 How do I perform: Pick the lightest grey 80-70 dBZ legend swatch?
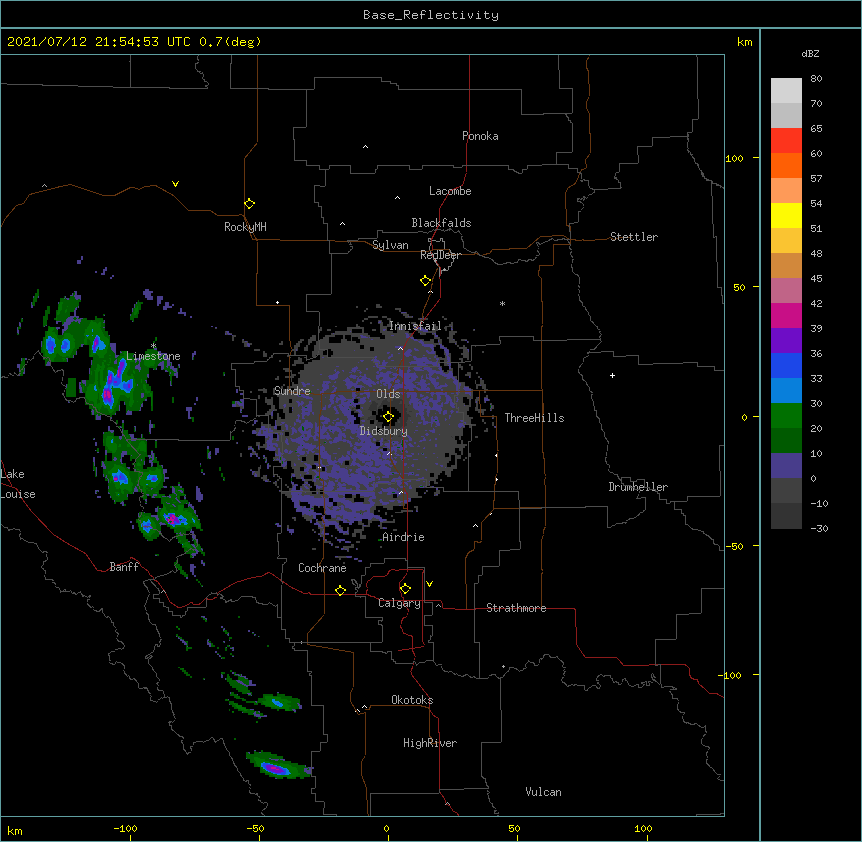786,91
